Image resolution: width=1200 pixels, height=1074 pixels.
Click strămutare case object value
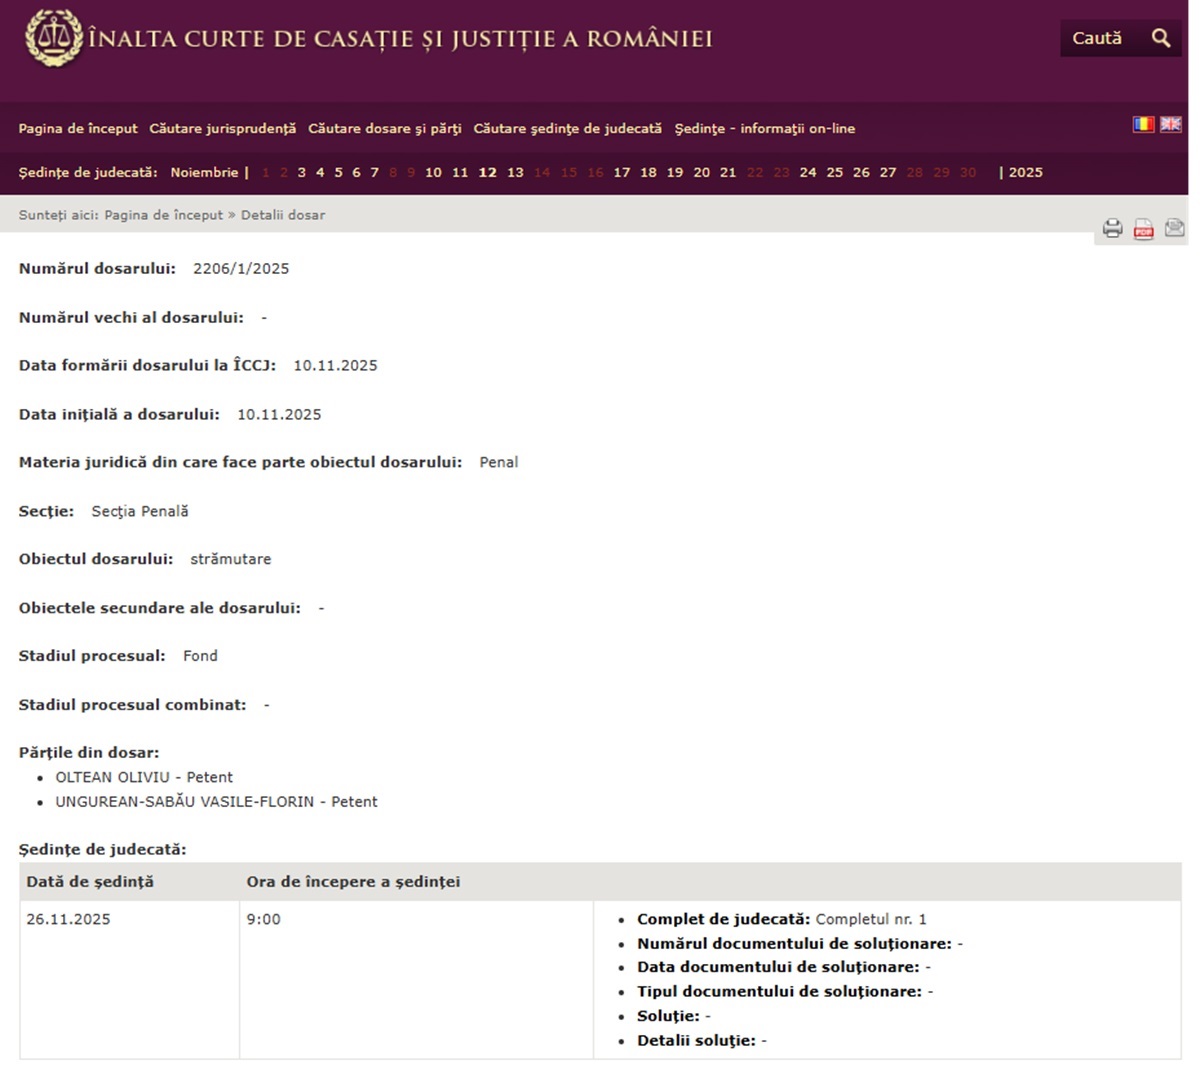click(x=231, y=559)
